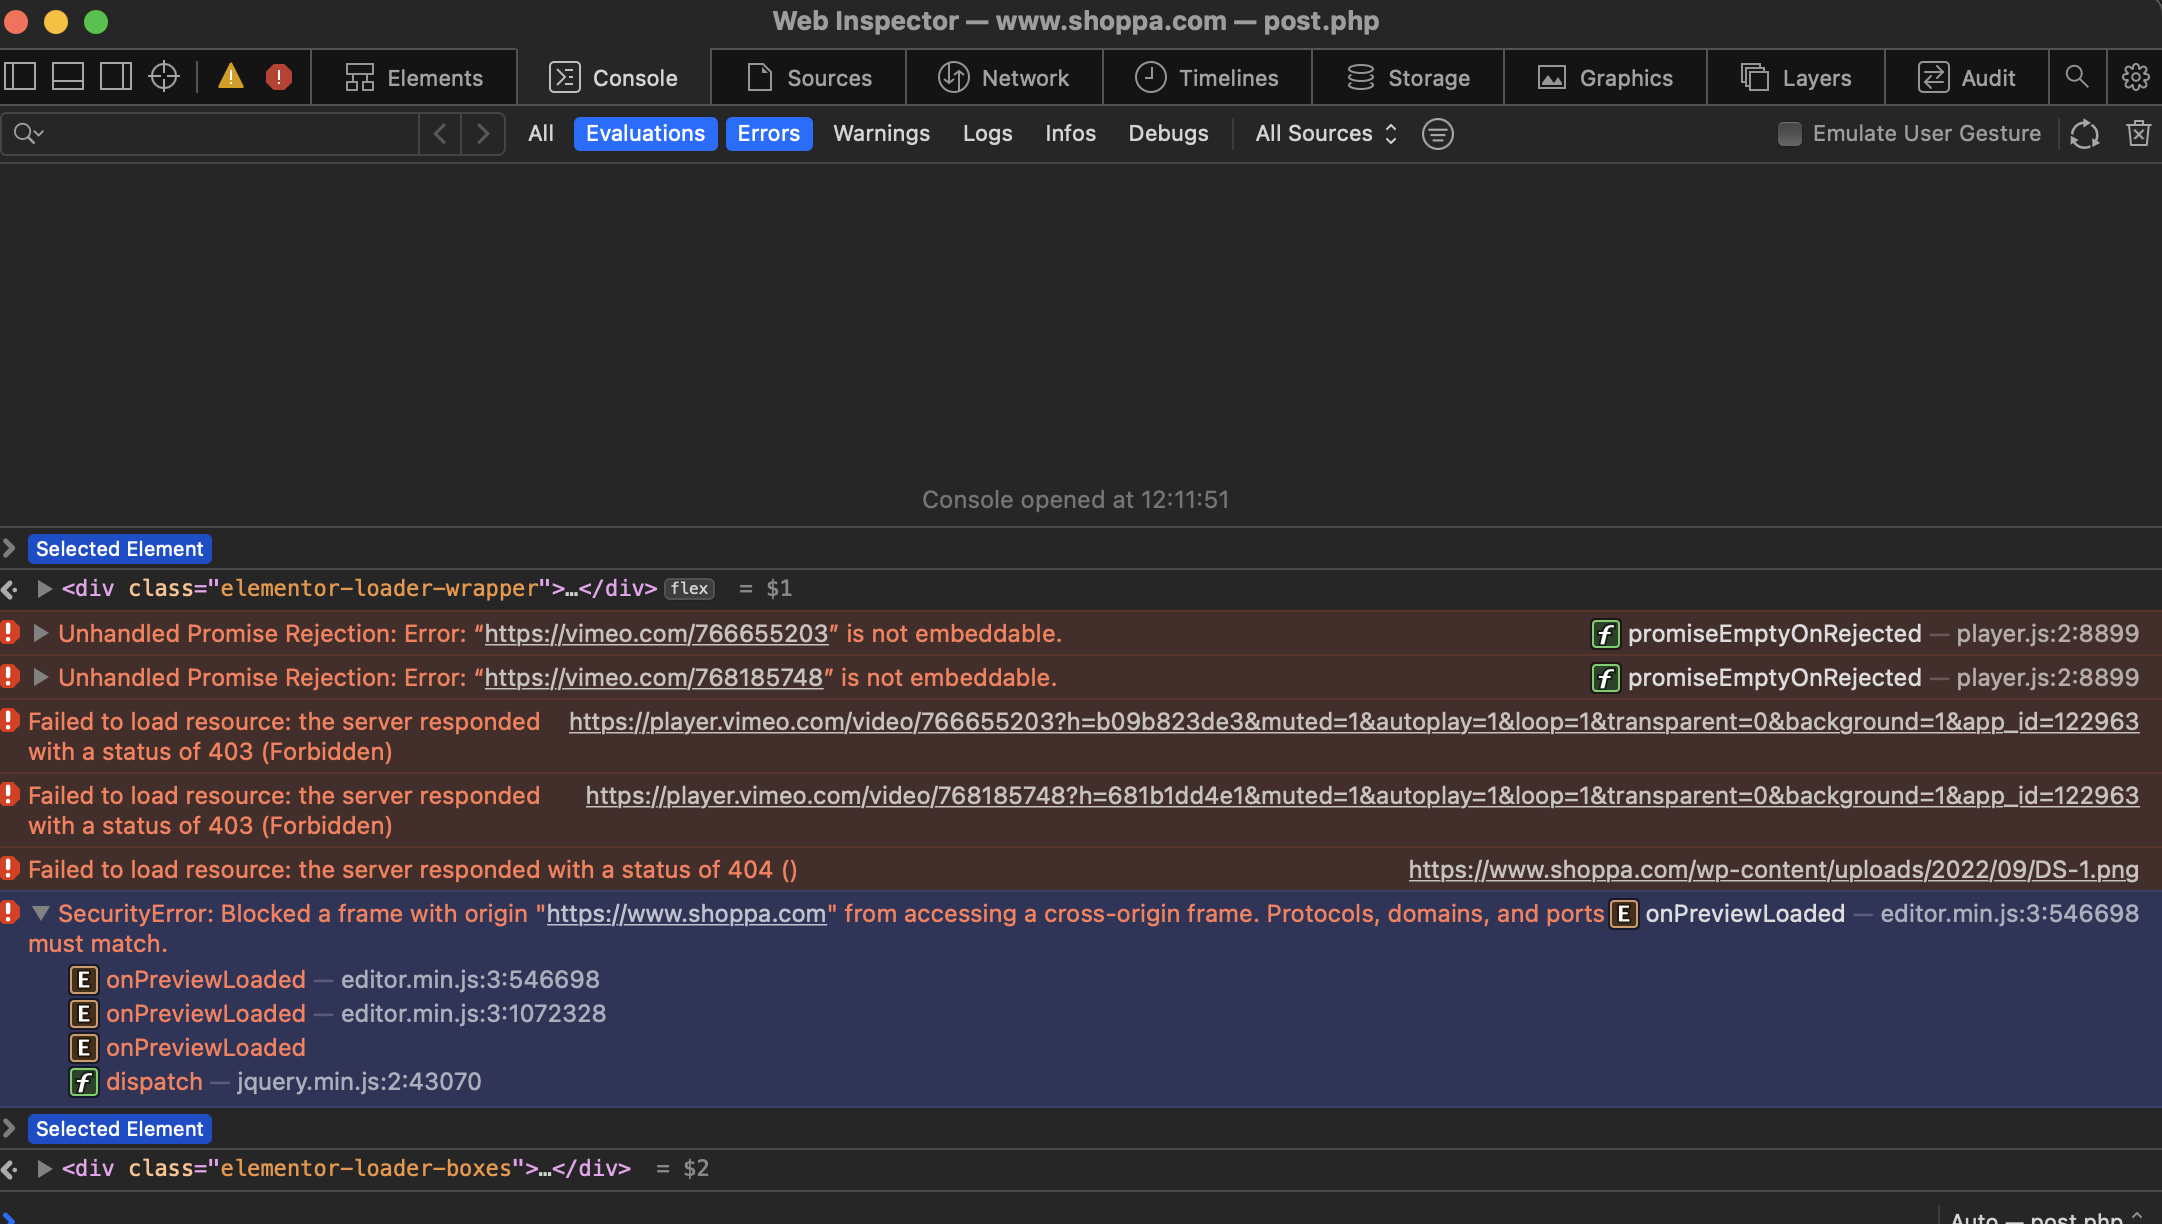Open www.shoppa.com link in SecurityError
Screen dimensions: 2162x1224
coord(686,914)
